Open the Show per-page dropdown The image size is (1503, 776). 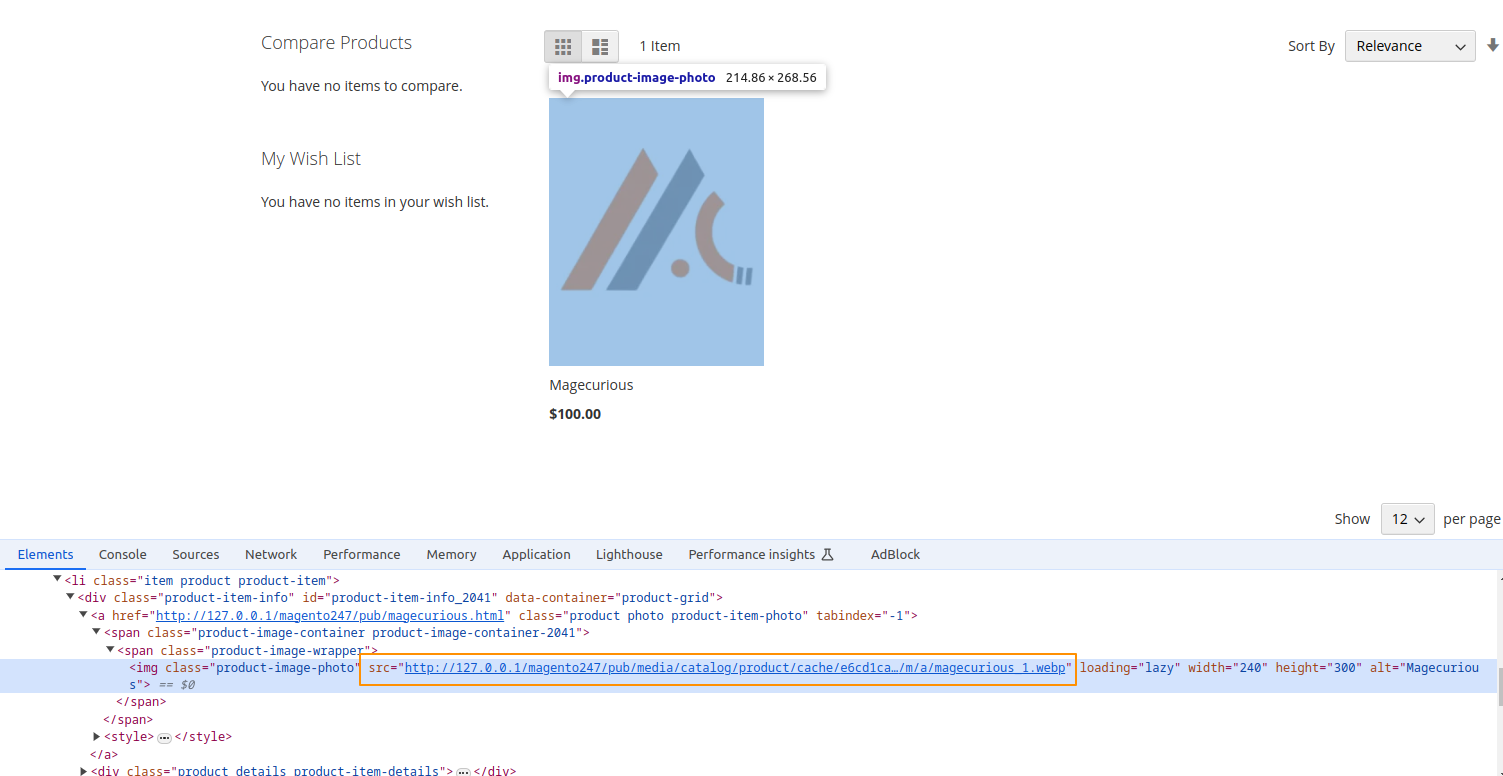[1407, 519]
